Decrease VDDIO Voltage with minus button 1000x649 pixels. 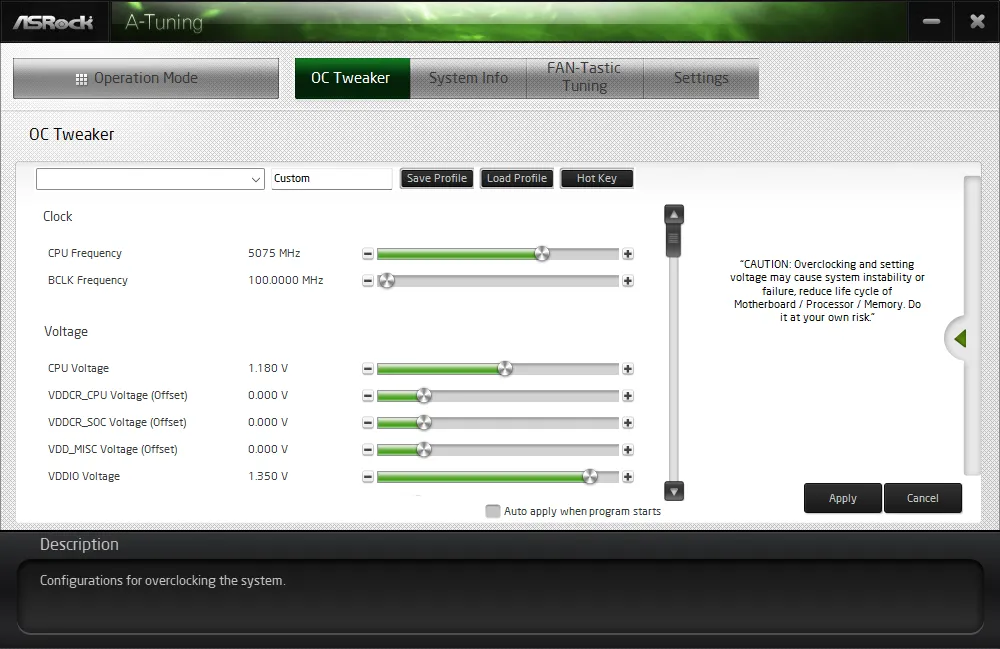tap(367, 476)
